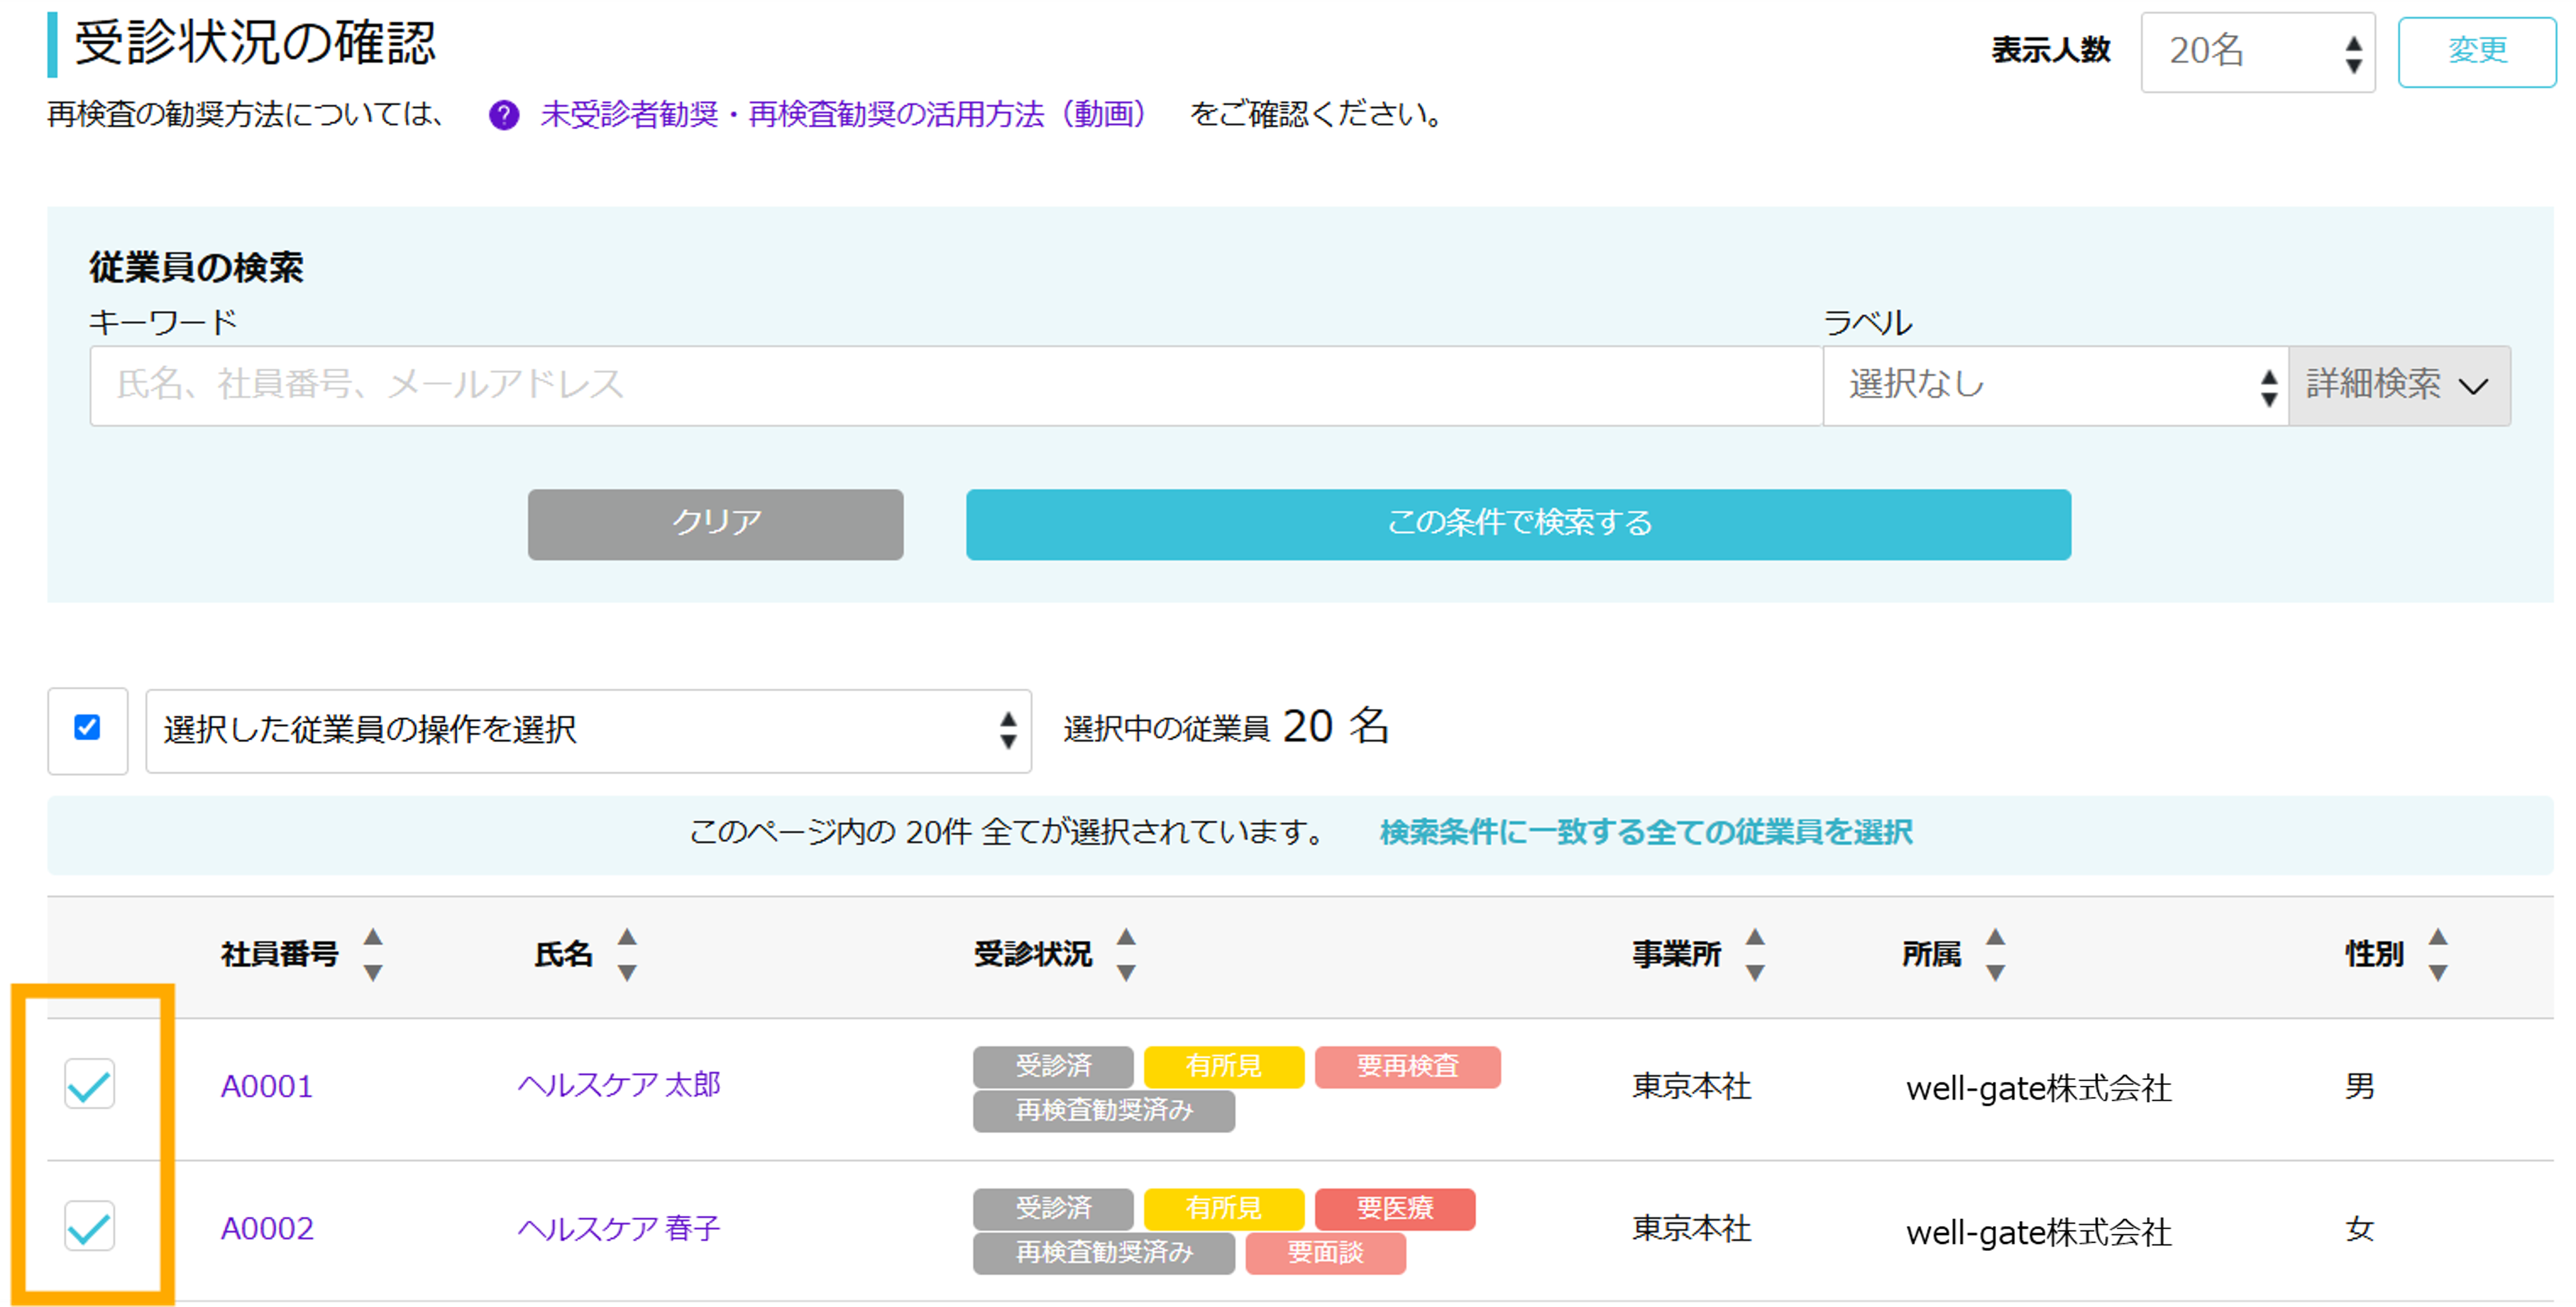Image resolution: width=2576 pixels, height=1307 pixels.
Task: Click 有所見 tag in A0001 row
Action: coord(1223,1066)
